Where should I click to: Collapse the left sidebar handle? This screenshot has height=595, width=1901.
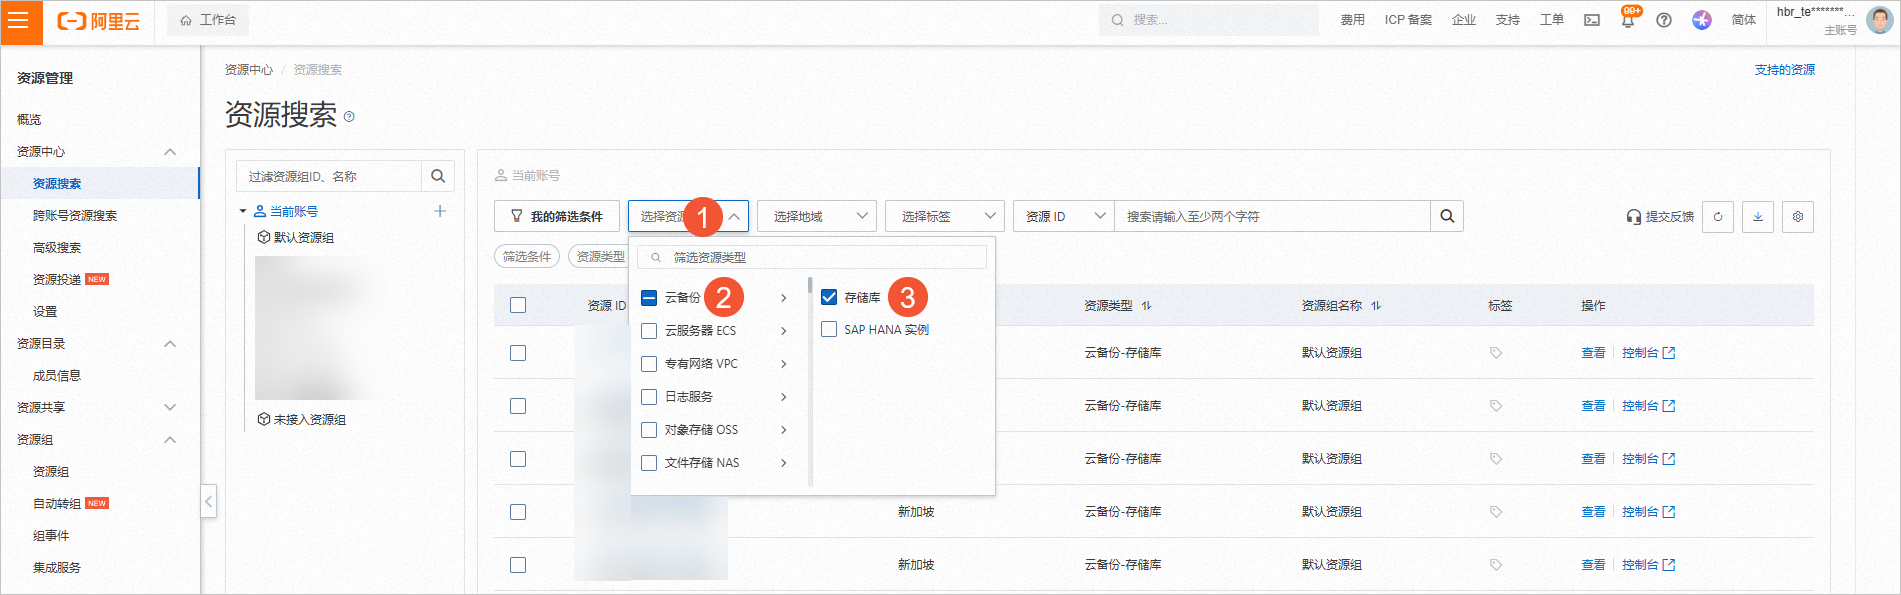coord(209,501)
